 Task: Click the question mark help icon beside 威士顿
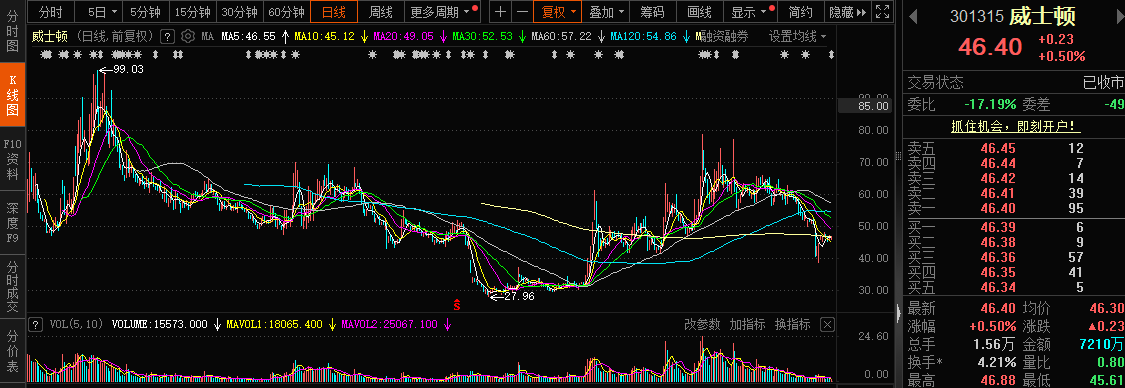166,36
